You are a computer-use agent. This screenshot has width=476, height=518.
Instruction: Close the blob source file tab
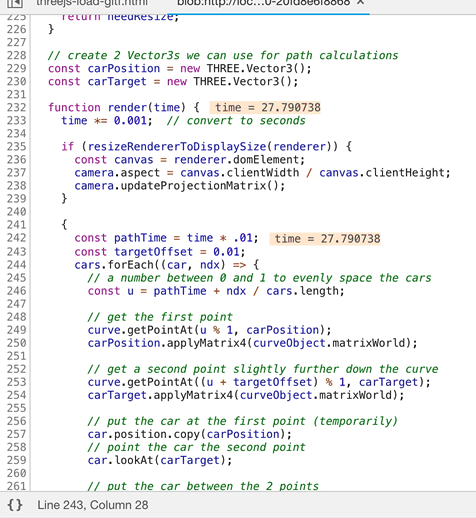[360, 3]
